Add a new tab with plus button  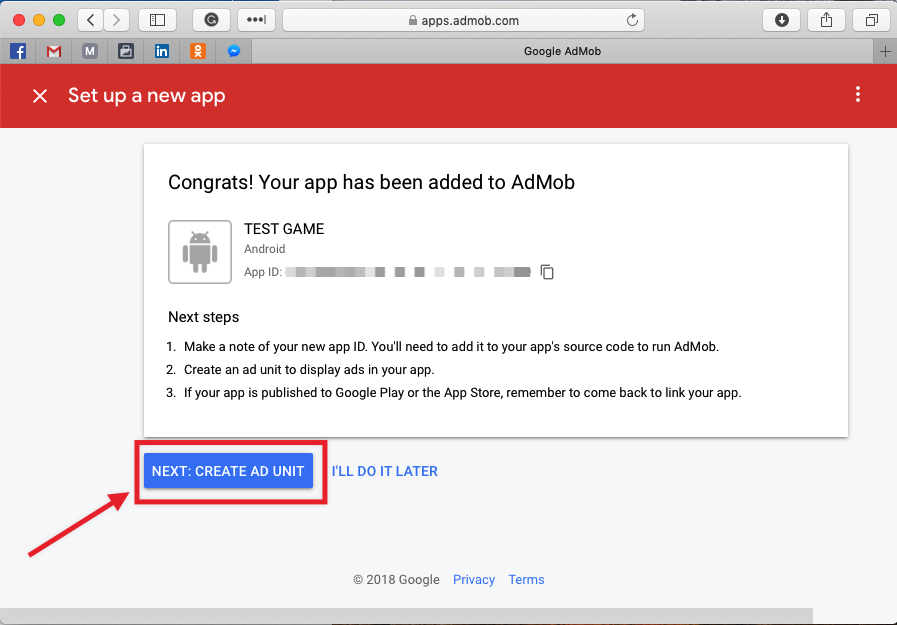click(885, 51)
